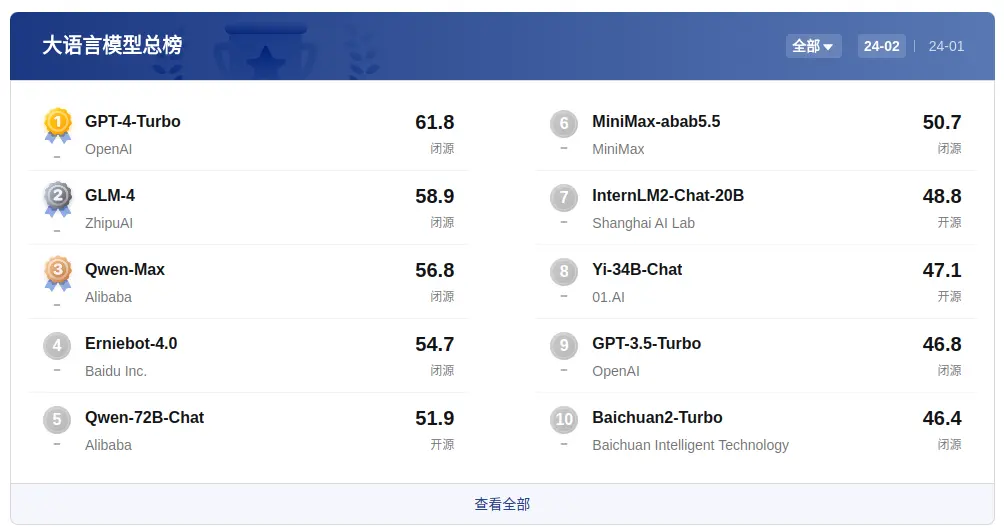Click the 闭源 tag under score 61.8
The height and width of the screenshot is (530, 1004).
[x=442, y=149]
